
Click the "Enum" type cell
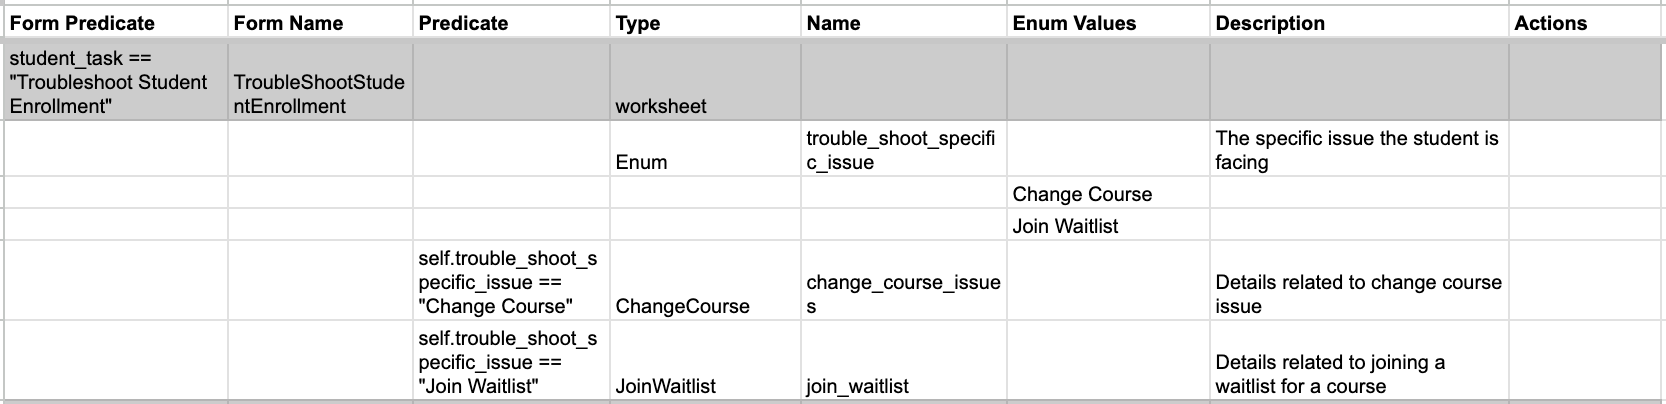click(641, 162)
